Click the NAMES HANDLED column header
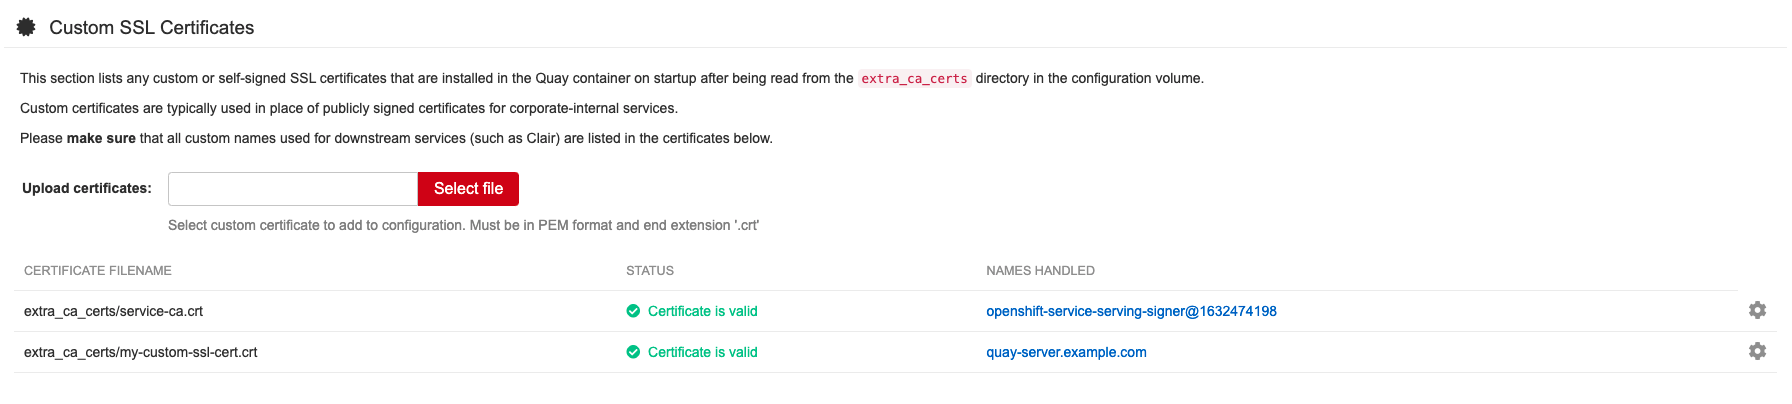The width and height of the screenshot is (1792, 404). [x=1040, y=271]
